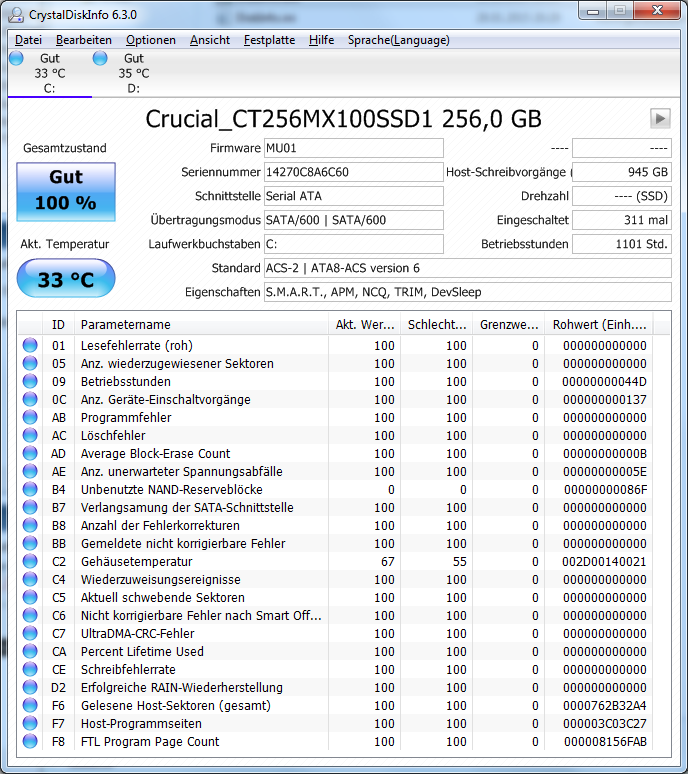This screenshot has height=774, width=688.
Task: Click the Akt. Wer... column header
Action: 365,324
